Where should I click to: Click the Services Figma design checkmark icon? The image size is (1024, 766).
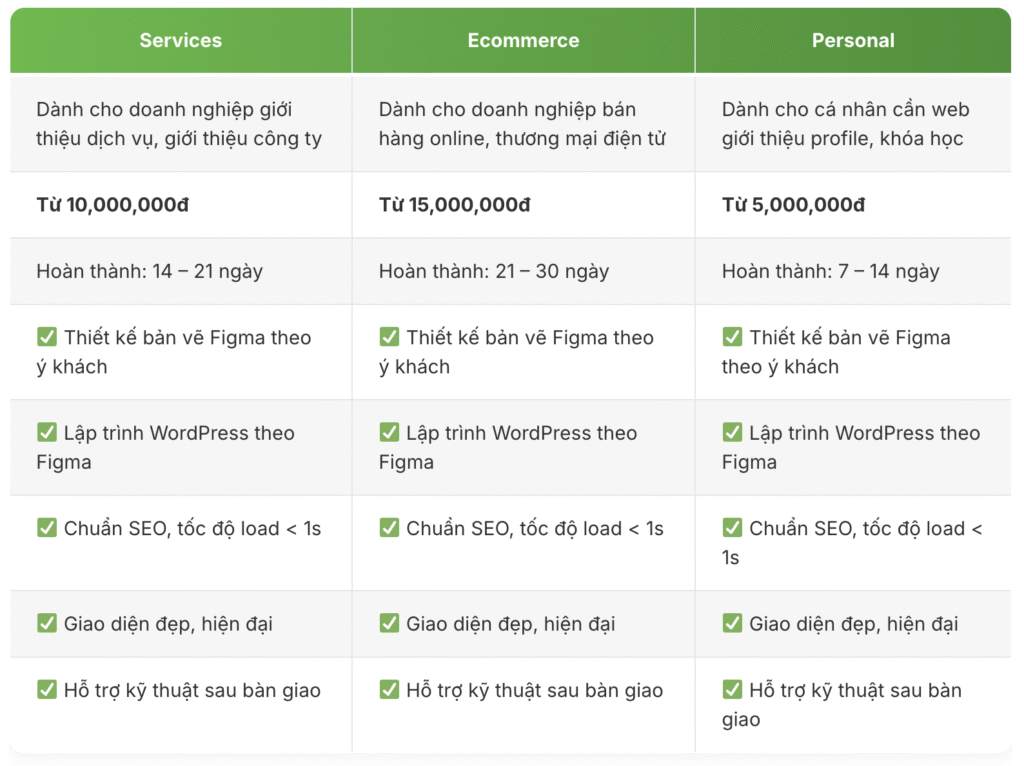pyautogui.click(x=47, y=337)
